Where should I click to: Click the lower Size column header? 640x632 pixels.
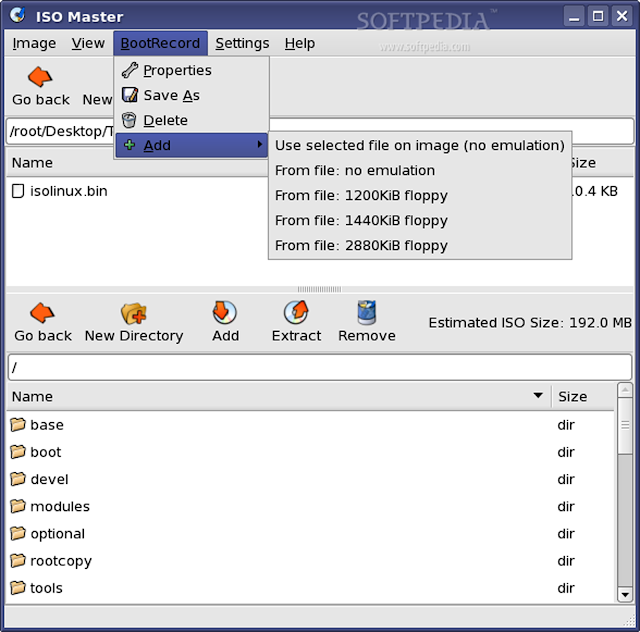coord(583,396)
